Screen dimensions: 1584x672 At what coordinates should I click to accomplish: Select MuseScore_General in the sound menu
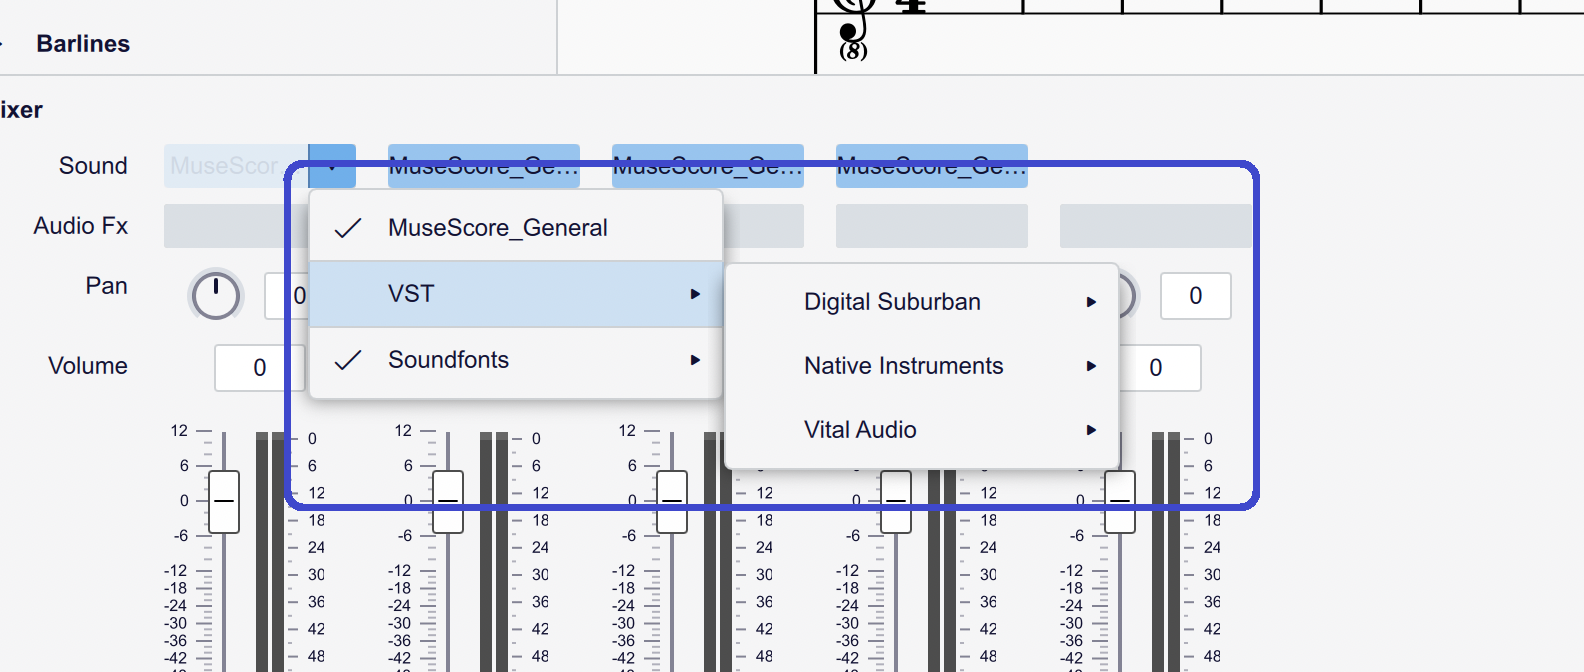(516, 228)
